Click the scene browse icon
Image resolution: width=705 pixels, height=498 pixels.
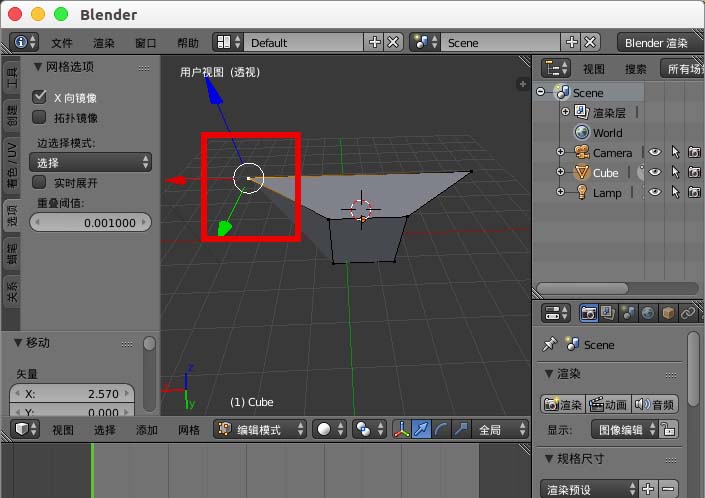tap(425, 42)
